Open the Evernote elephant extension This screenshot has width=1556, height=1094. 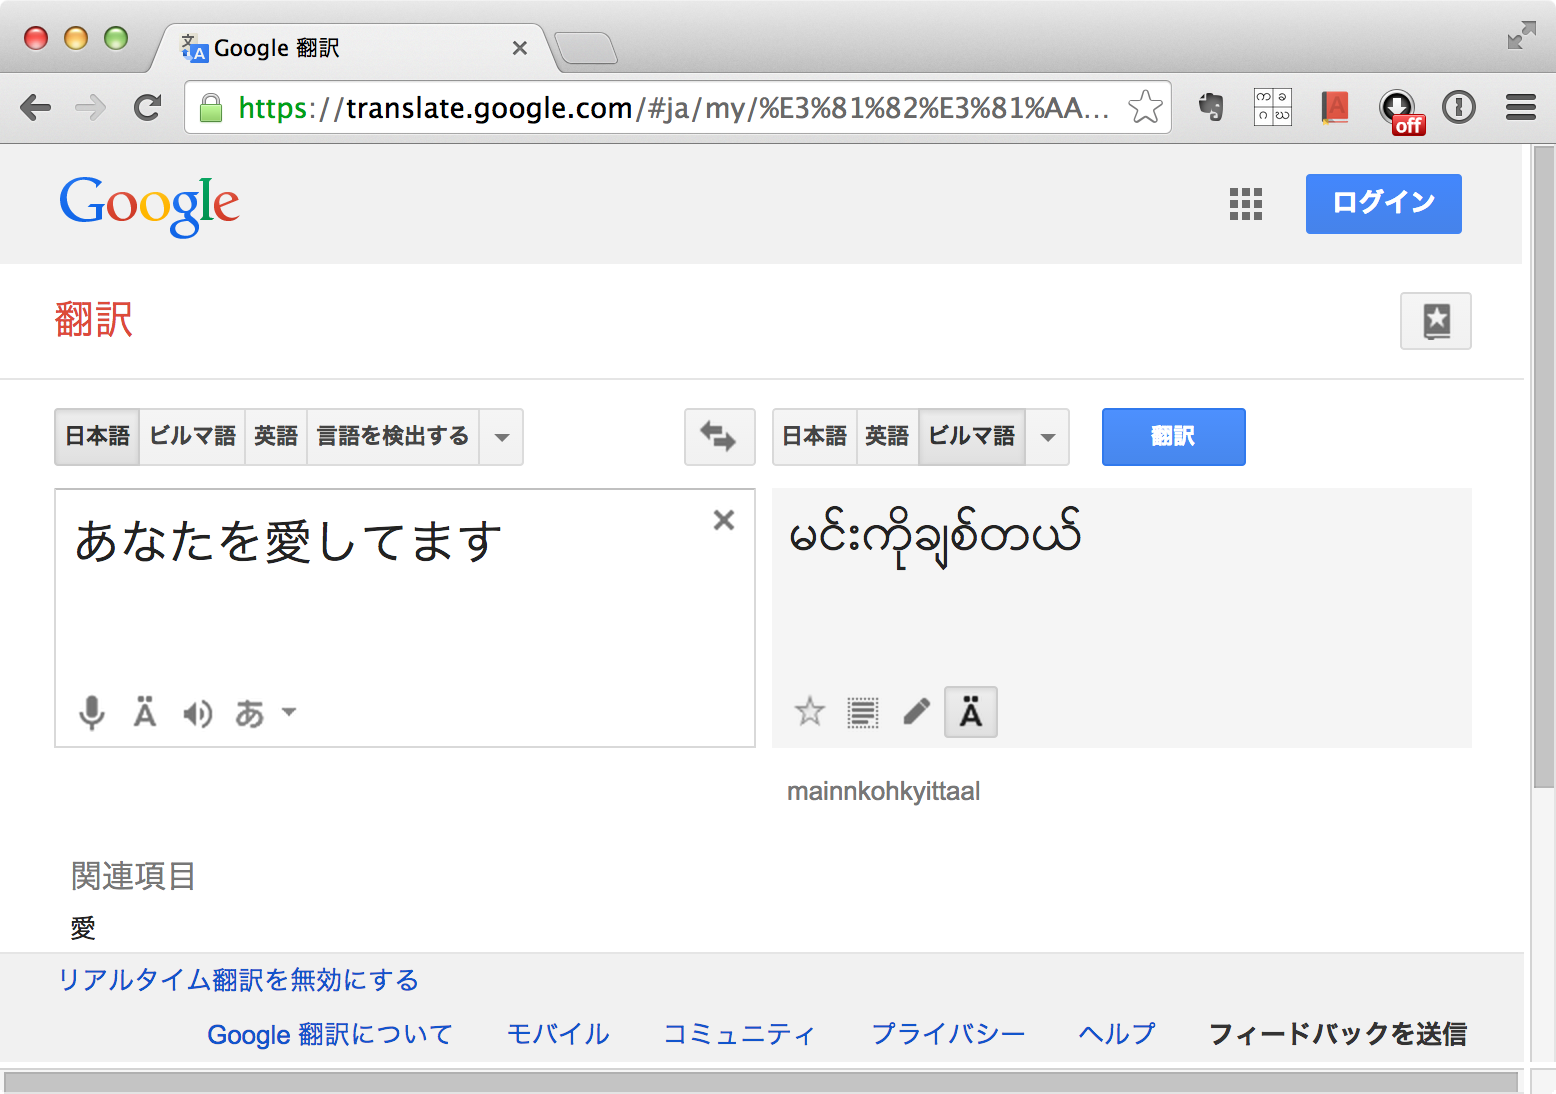[1211, 107]
